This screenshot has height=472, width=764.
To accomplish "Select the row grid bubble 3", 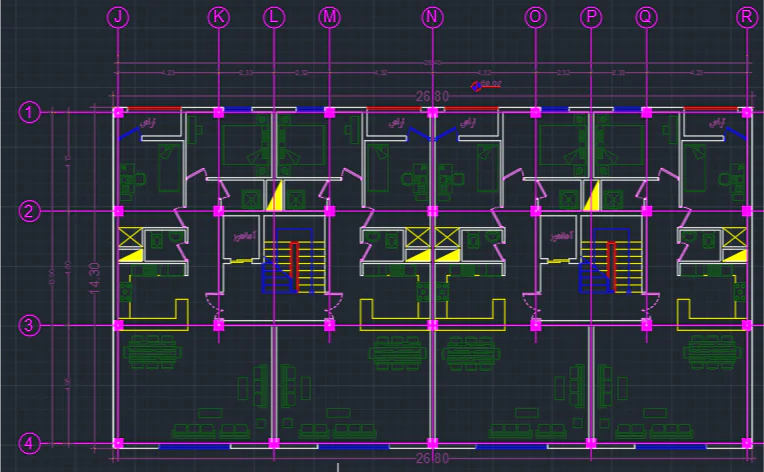I will pyautogui.click(x=30, y=325).
